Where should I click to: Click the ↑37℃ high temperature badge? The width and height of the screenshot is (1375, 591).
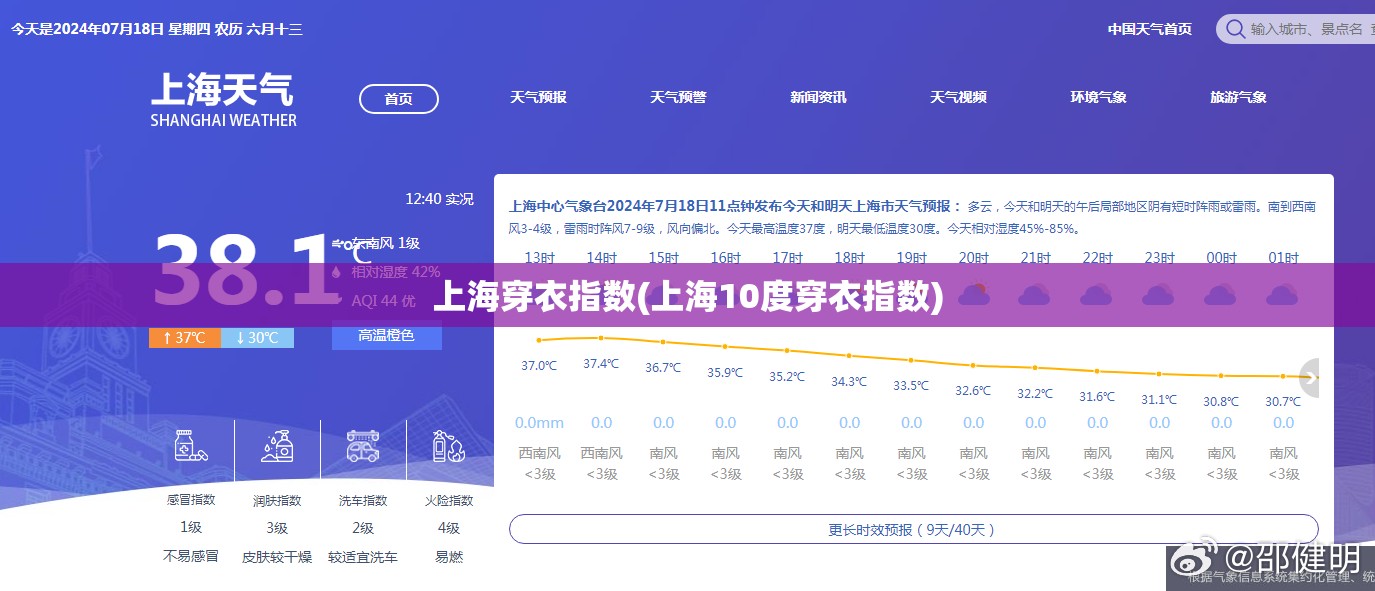(185, 337)
